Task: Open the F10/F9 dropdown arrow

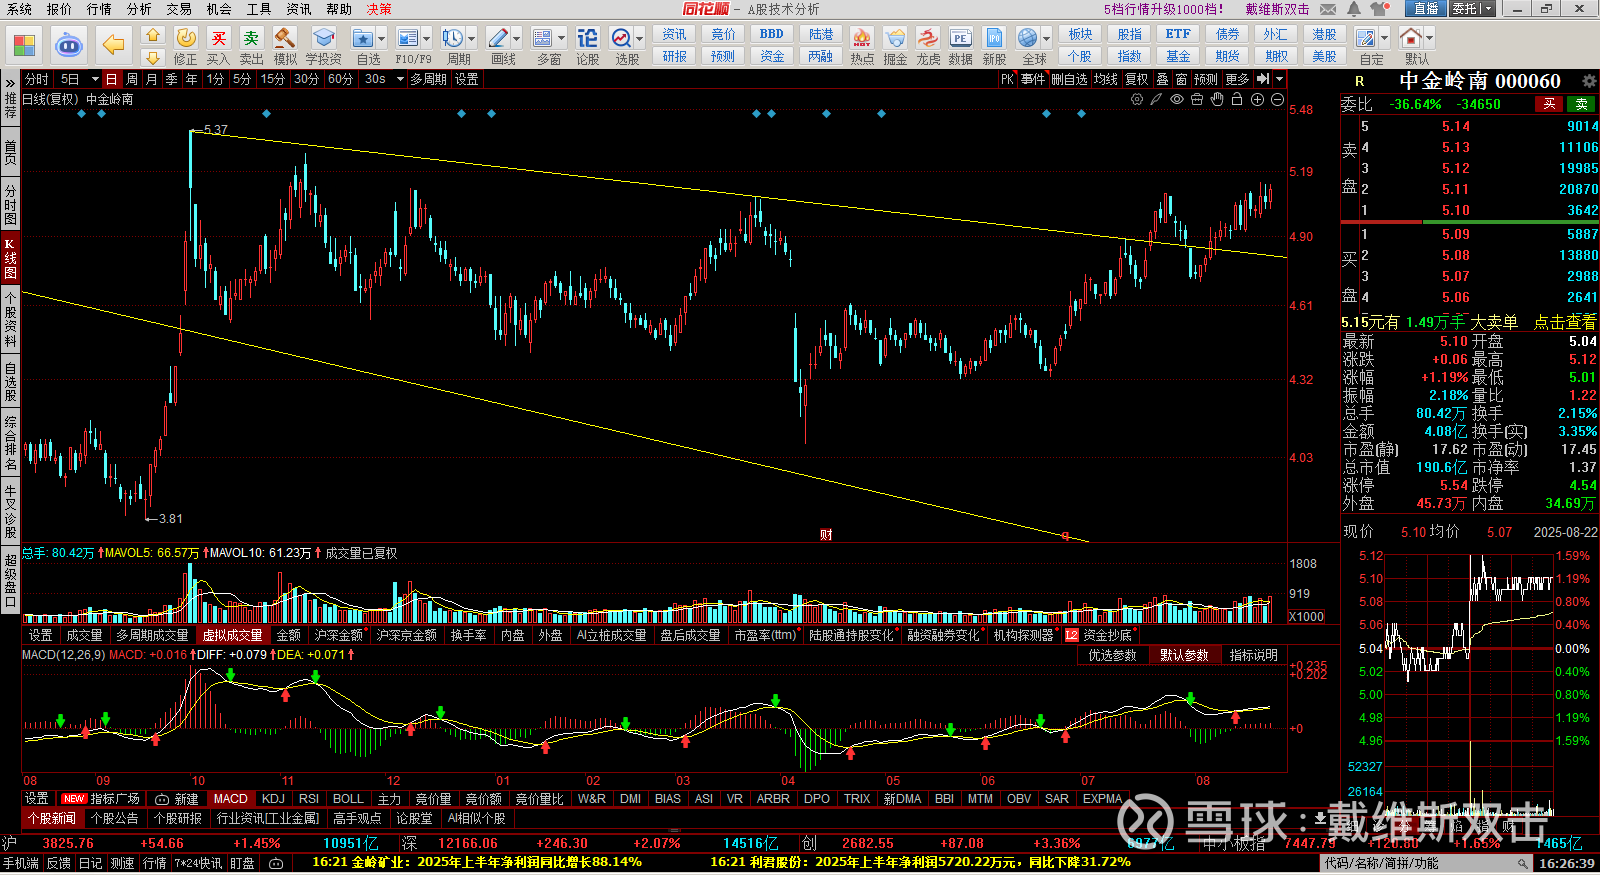Action: pyautogui.click(x=426, y=39)
